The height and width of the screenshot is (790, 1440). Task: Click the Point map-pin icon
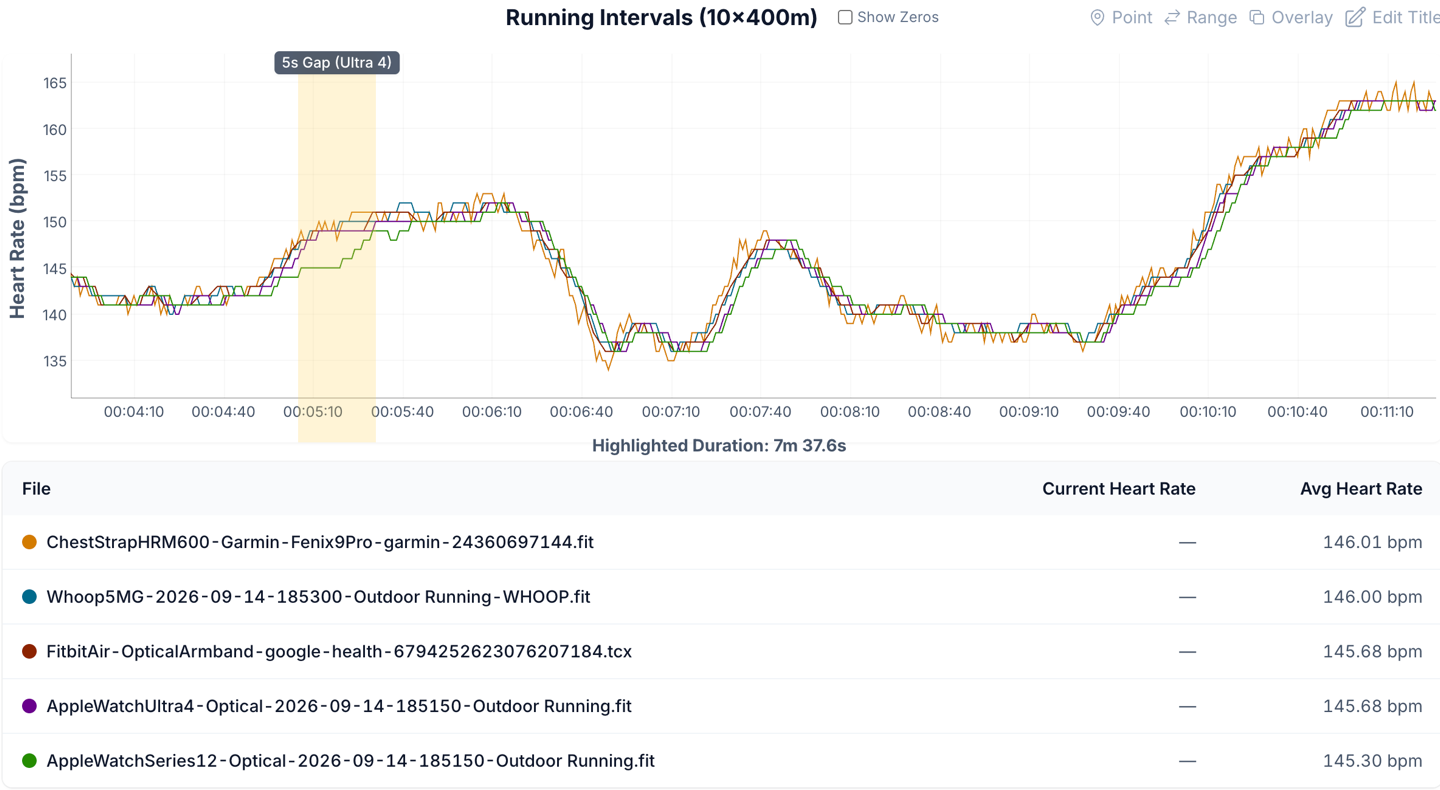[1097, 18]
